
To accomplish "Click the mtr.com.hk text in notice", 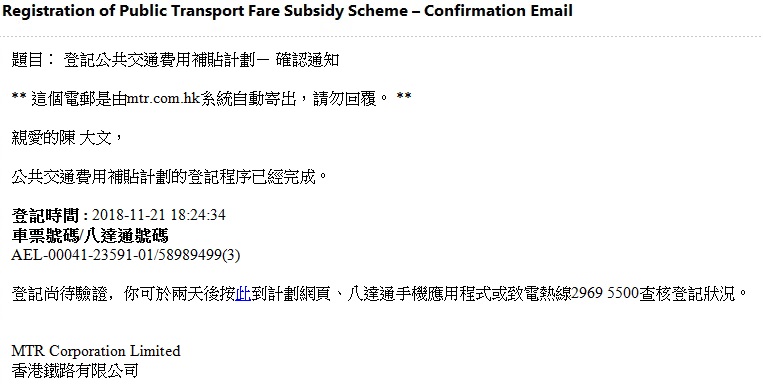I will [163, 98].
